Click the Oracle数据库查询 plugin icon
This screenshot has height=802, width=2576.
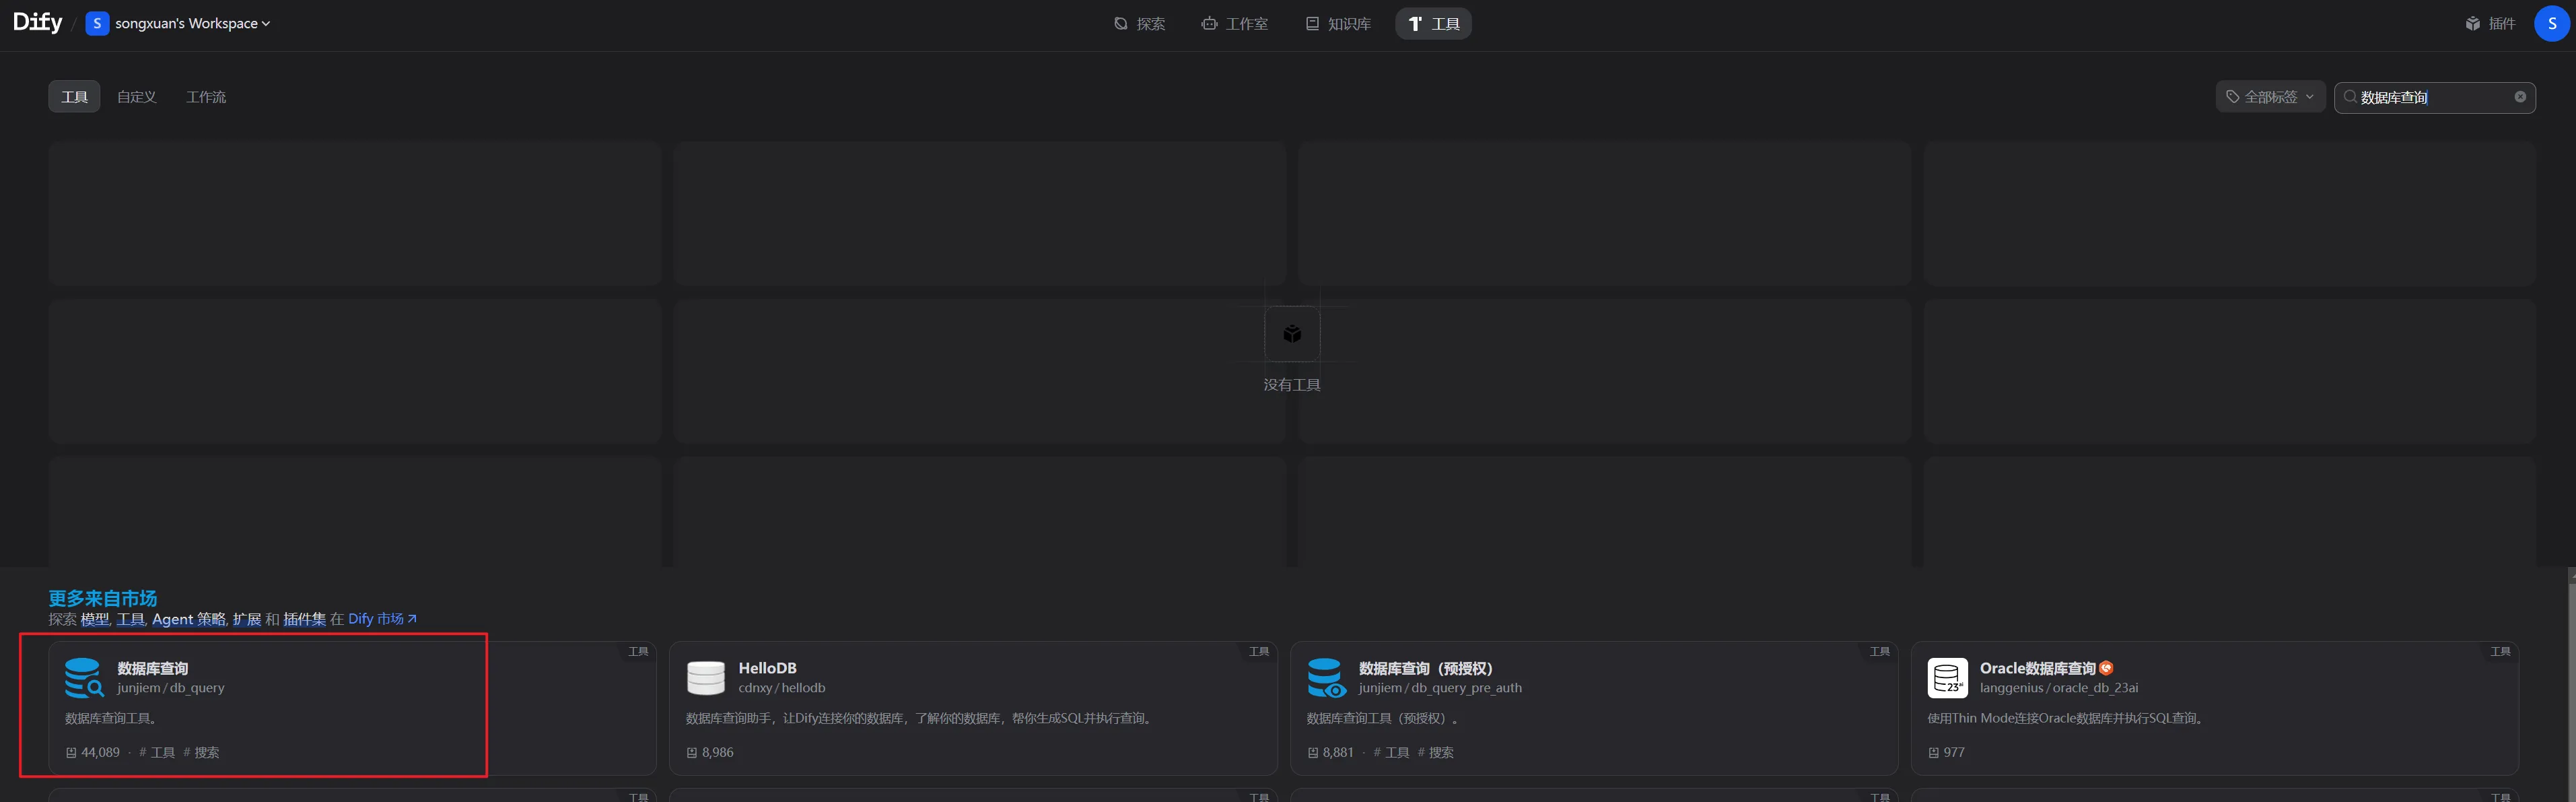(x=1947, y=677)
